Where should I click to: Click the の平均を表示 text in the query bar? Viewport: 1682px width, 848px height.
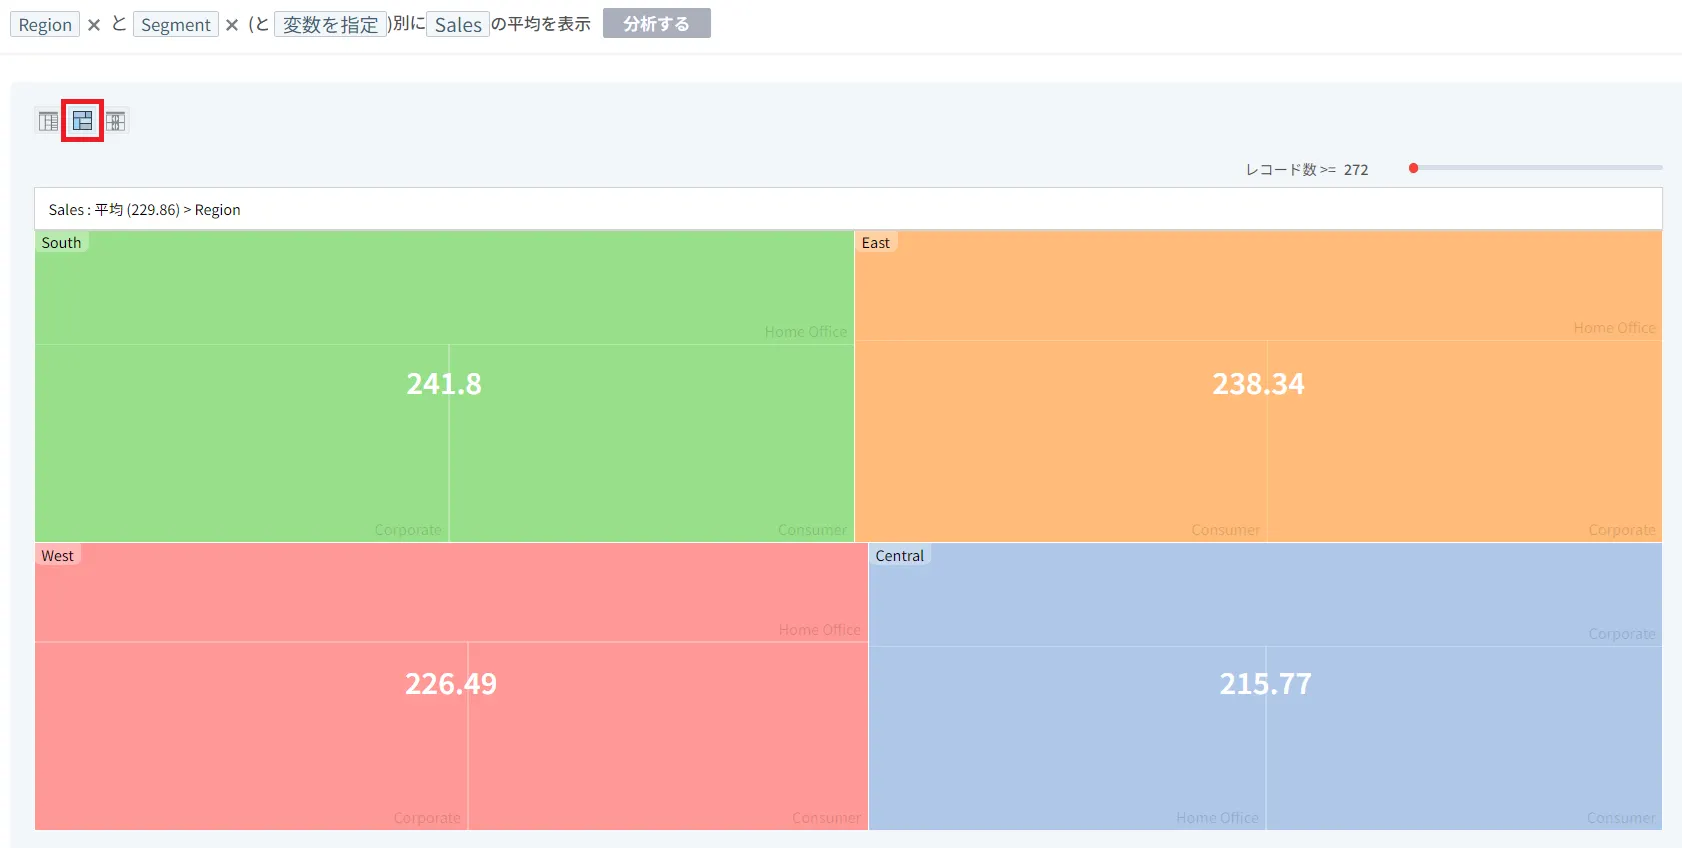541,24
